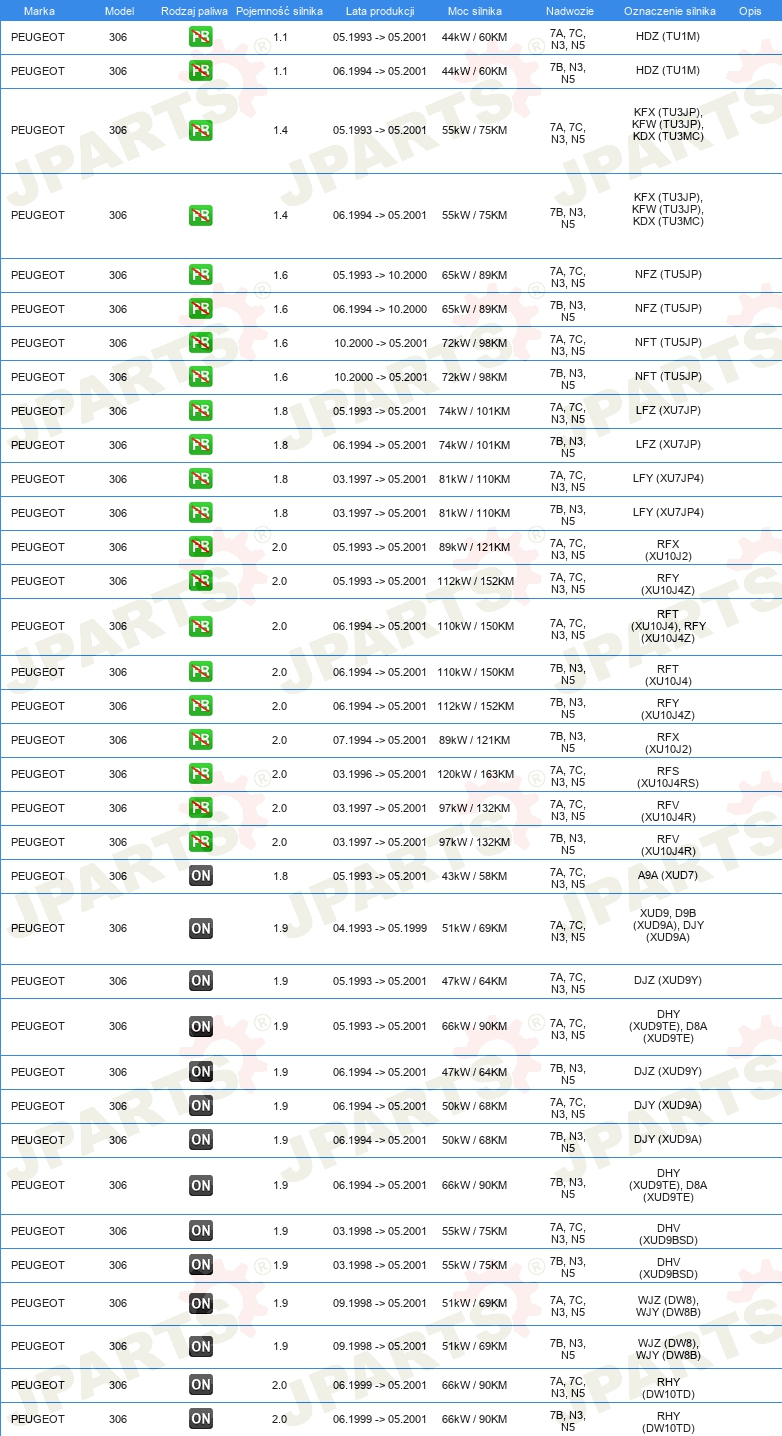Click the petrol icon in the 7A, 7C NFZ (TU5JP) row
The image size is (782, 1436).
(x=201, y=275)
